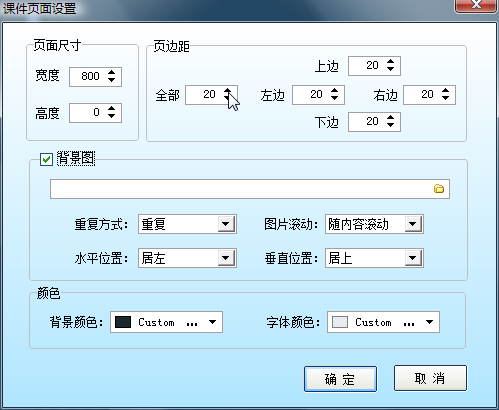
Task: Uncheck the 背景图 checkbox
Action: (46, 159)
